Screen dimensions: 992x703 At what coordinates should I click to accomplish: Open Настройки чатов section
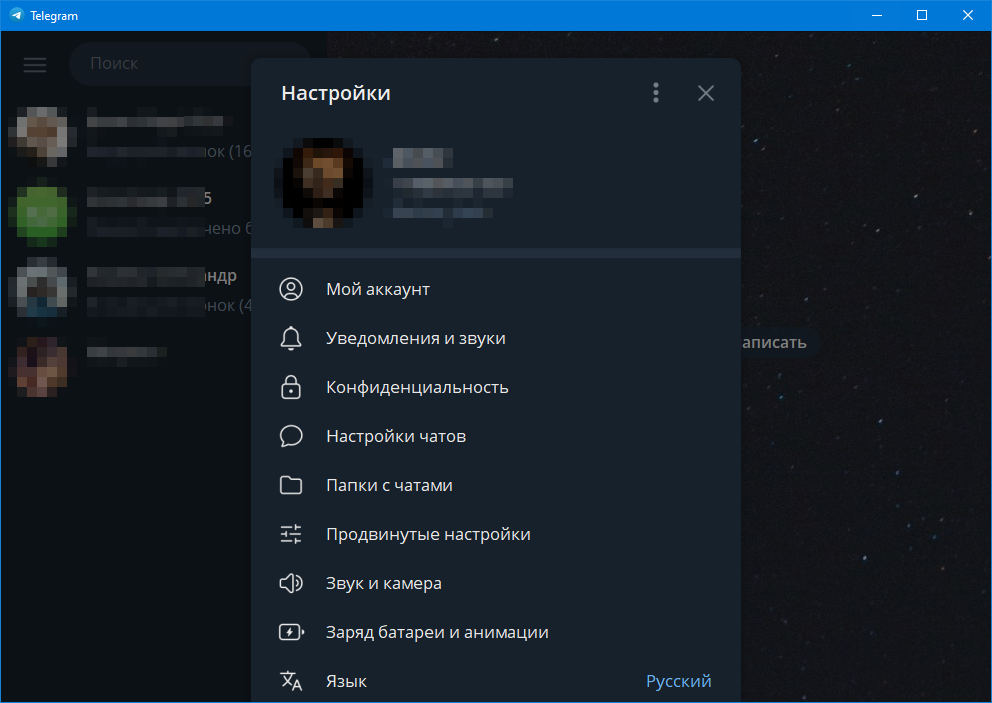[x=496, y=436]
